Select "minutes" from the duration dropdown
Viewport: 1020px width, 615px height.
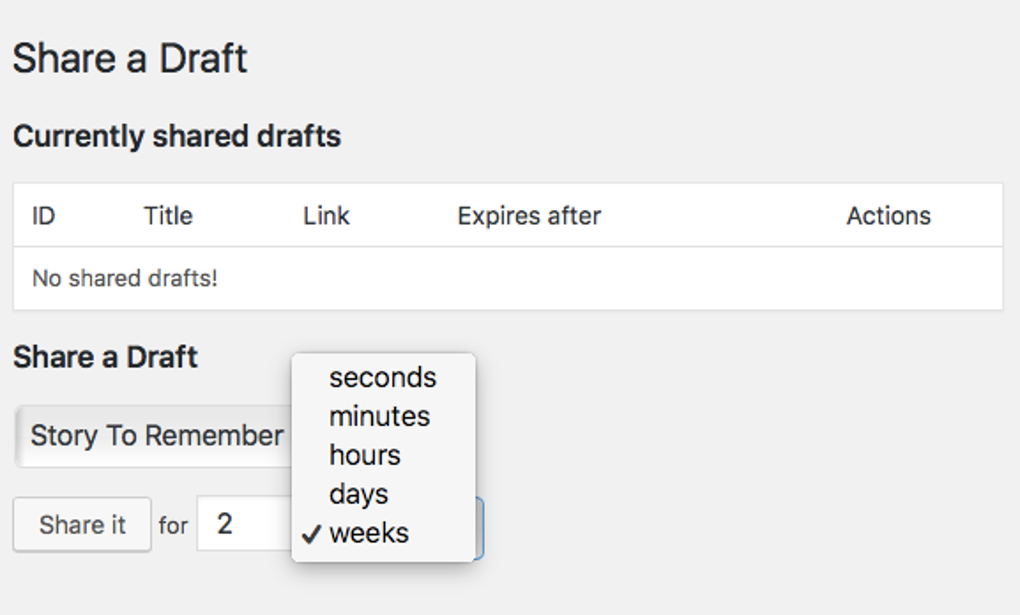pyautogui.click(x=378, y=416)
